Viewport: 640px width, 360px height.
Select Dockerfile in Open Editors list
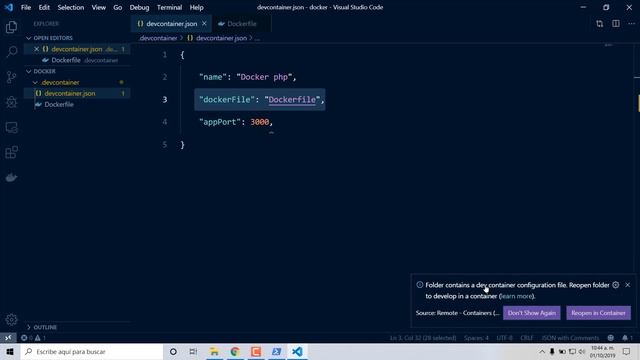click(78, 60)
